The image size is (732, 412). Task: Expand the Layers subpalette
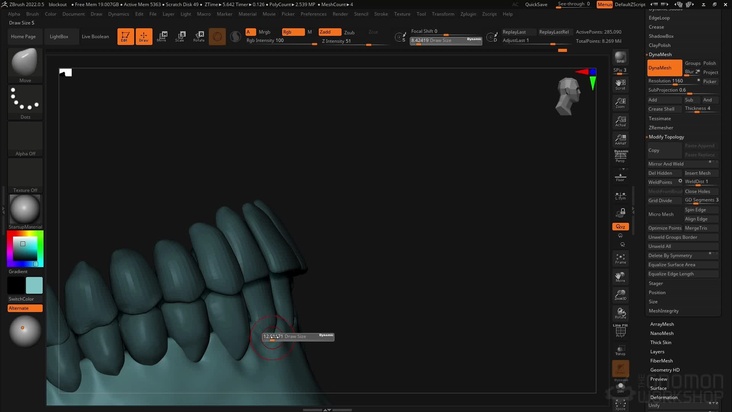coord(657,352)
